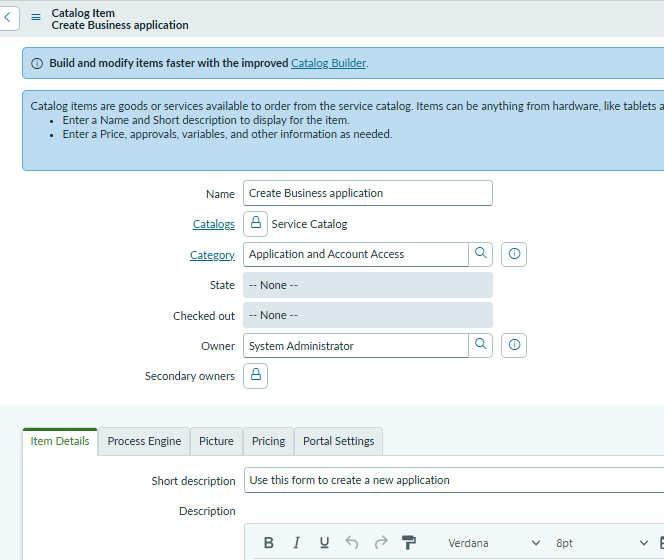
Task: Open the 8pt font size dropdown
Action: 602,543
